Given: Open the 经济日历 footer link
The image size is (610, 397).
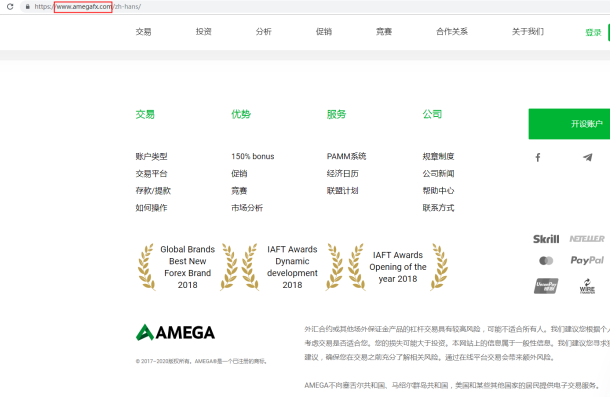Looking at the screenshot, I should pos(343,174).
